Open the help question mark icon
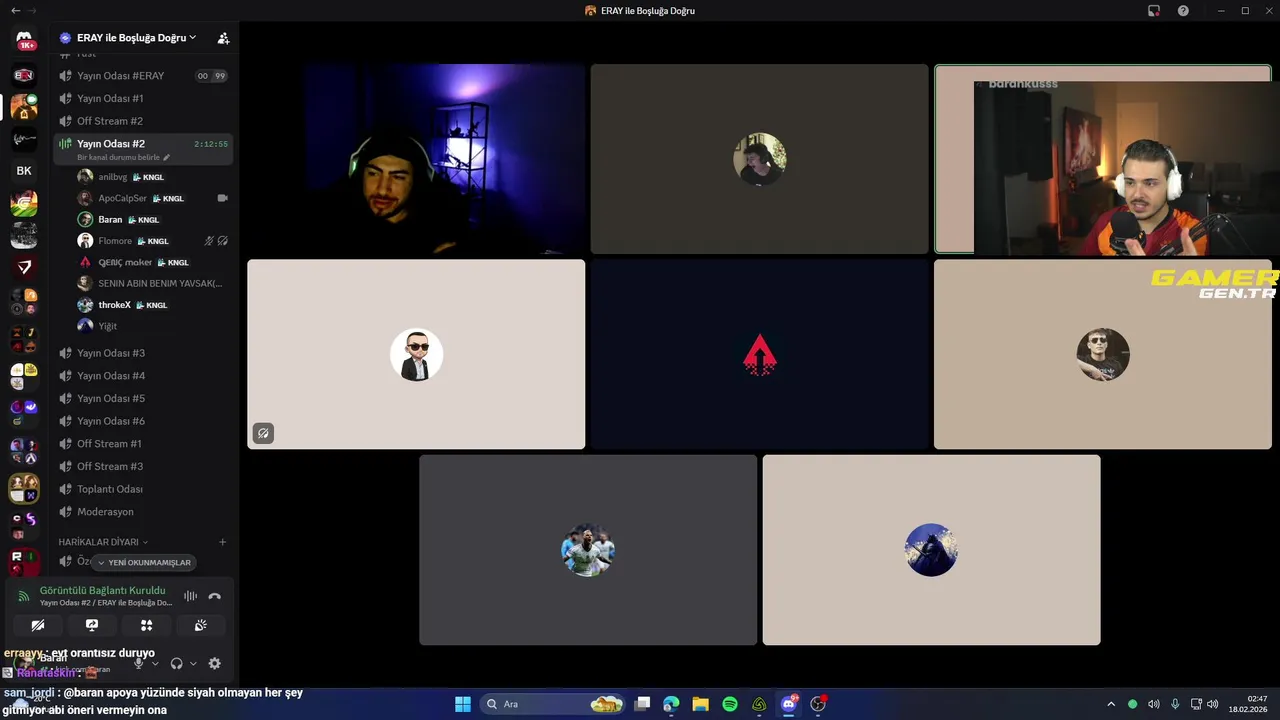 [1183, 11]
